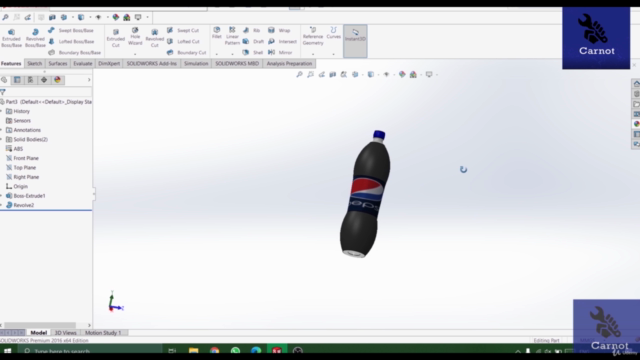Click the Rib feature tool
This screenshot has height=360, width=640.
click(251, 31)
